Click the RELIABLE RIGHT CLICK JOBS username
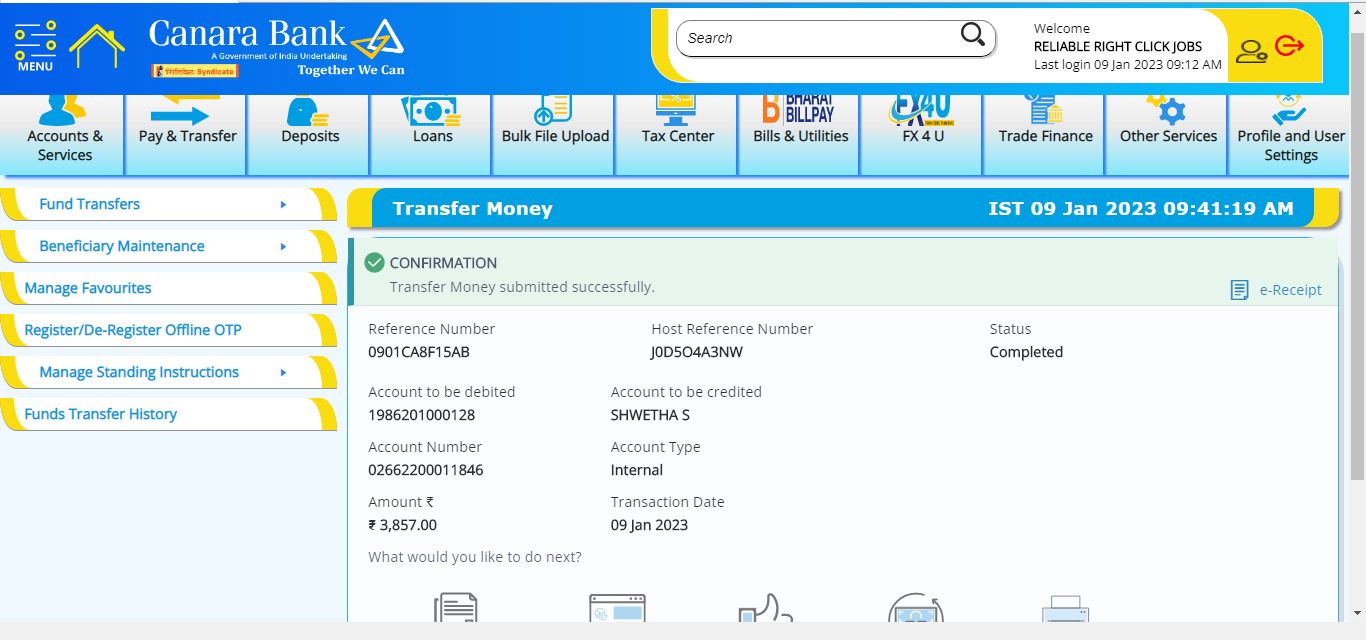This screenshot has width=1366, height=640. [x=1118, y=46]
